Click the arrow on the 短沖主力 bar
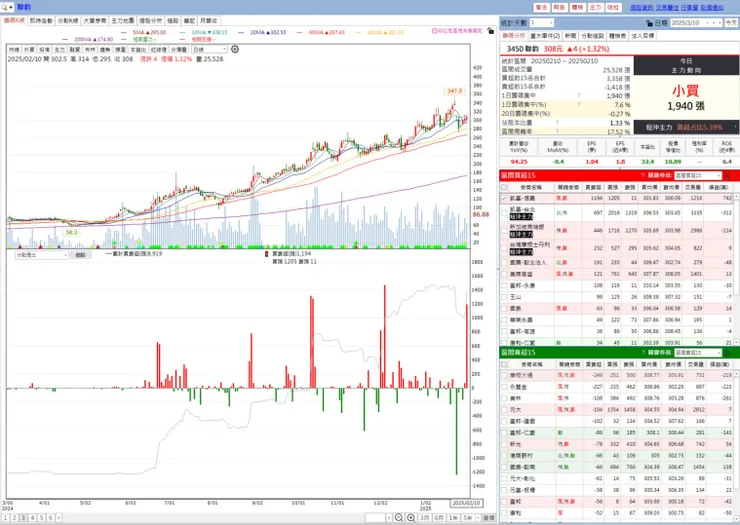Screen dimensions: 740x525 pyautogui.click(x=735, y=127)
